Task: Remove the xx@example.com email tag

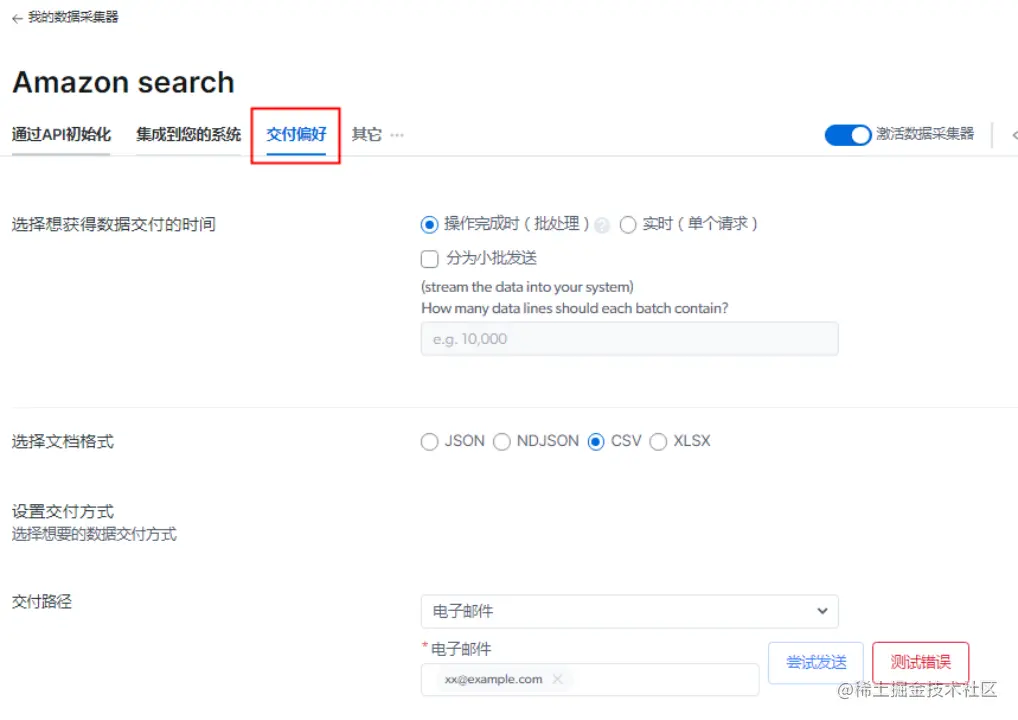Action: click(x=557, y=679)
